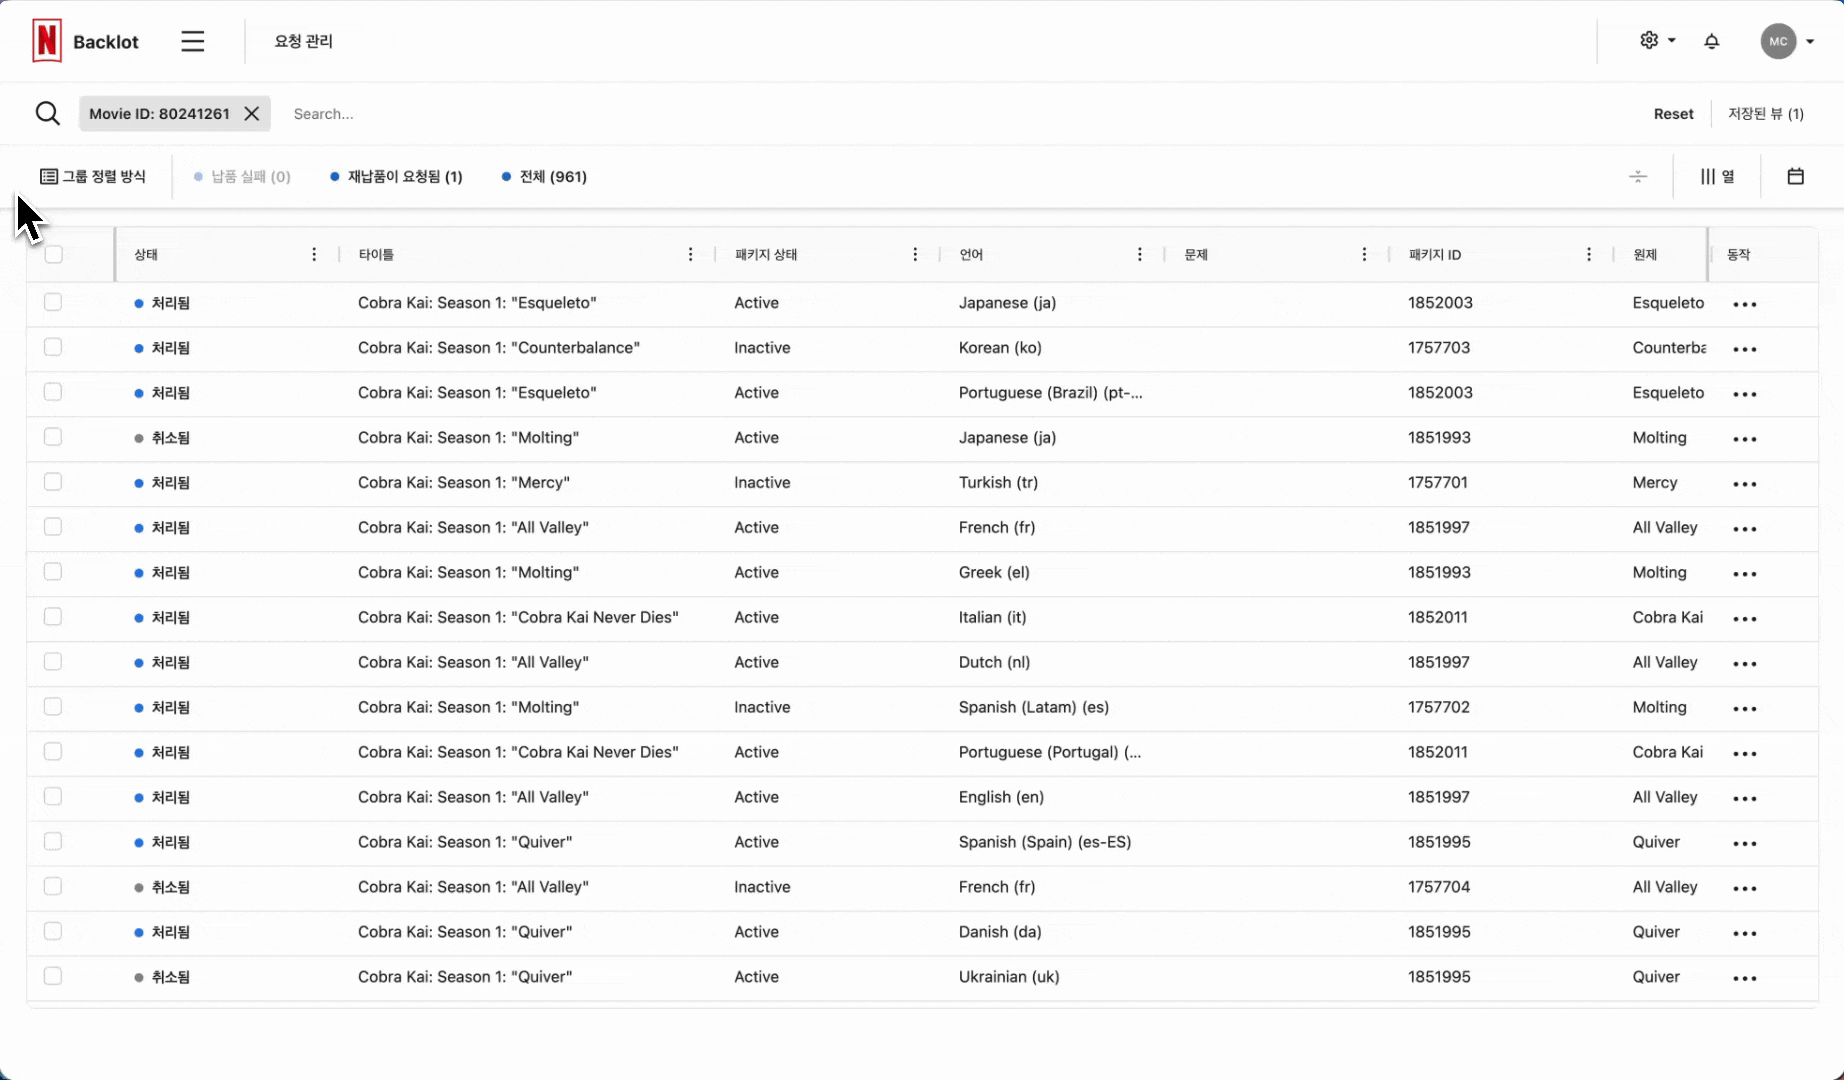Viewport: 1844px width, 1080px height.
Task: Switch to the 재납품이 요청됨 (1) tab
Action: [x=397, y=177]
